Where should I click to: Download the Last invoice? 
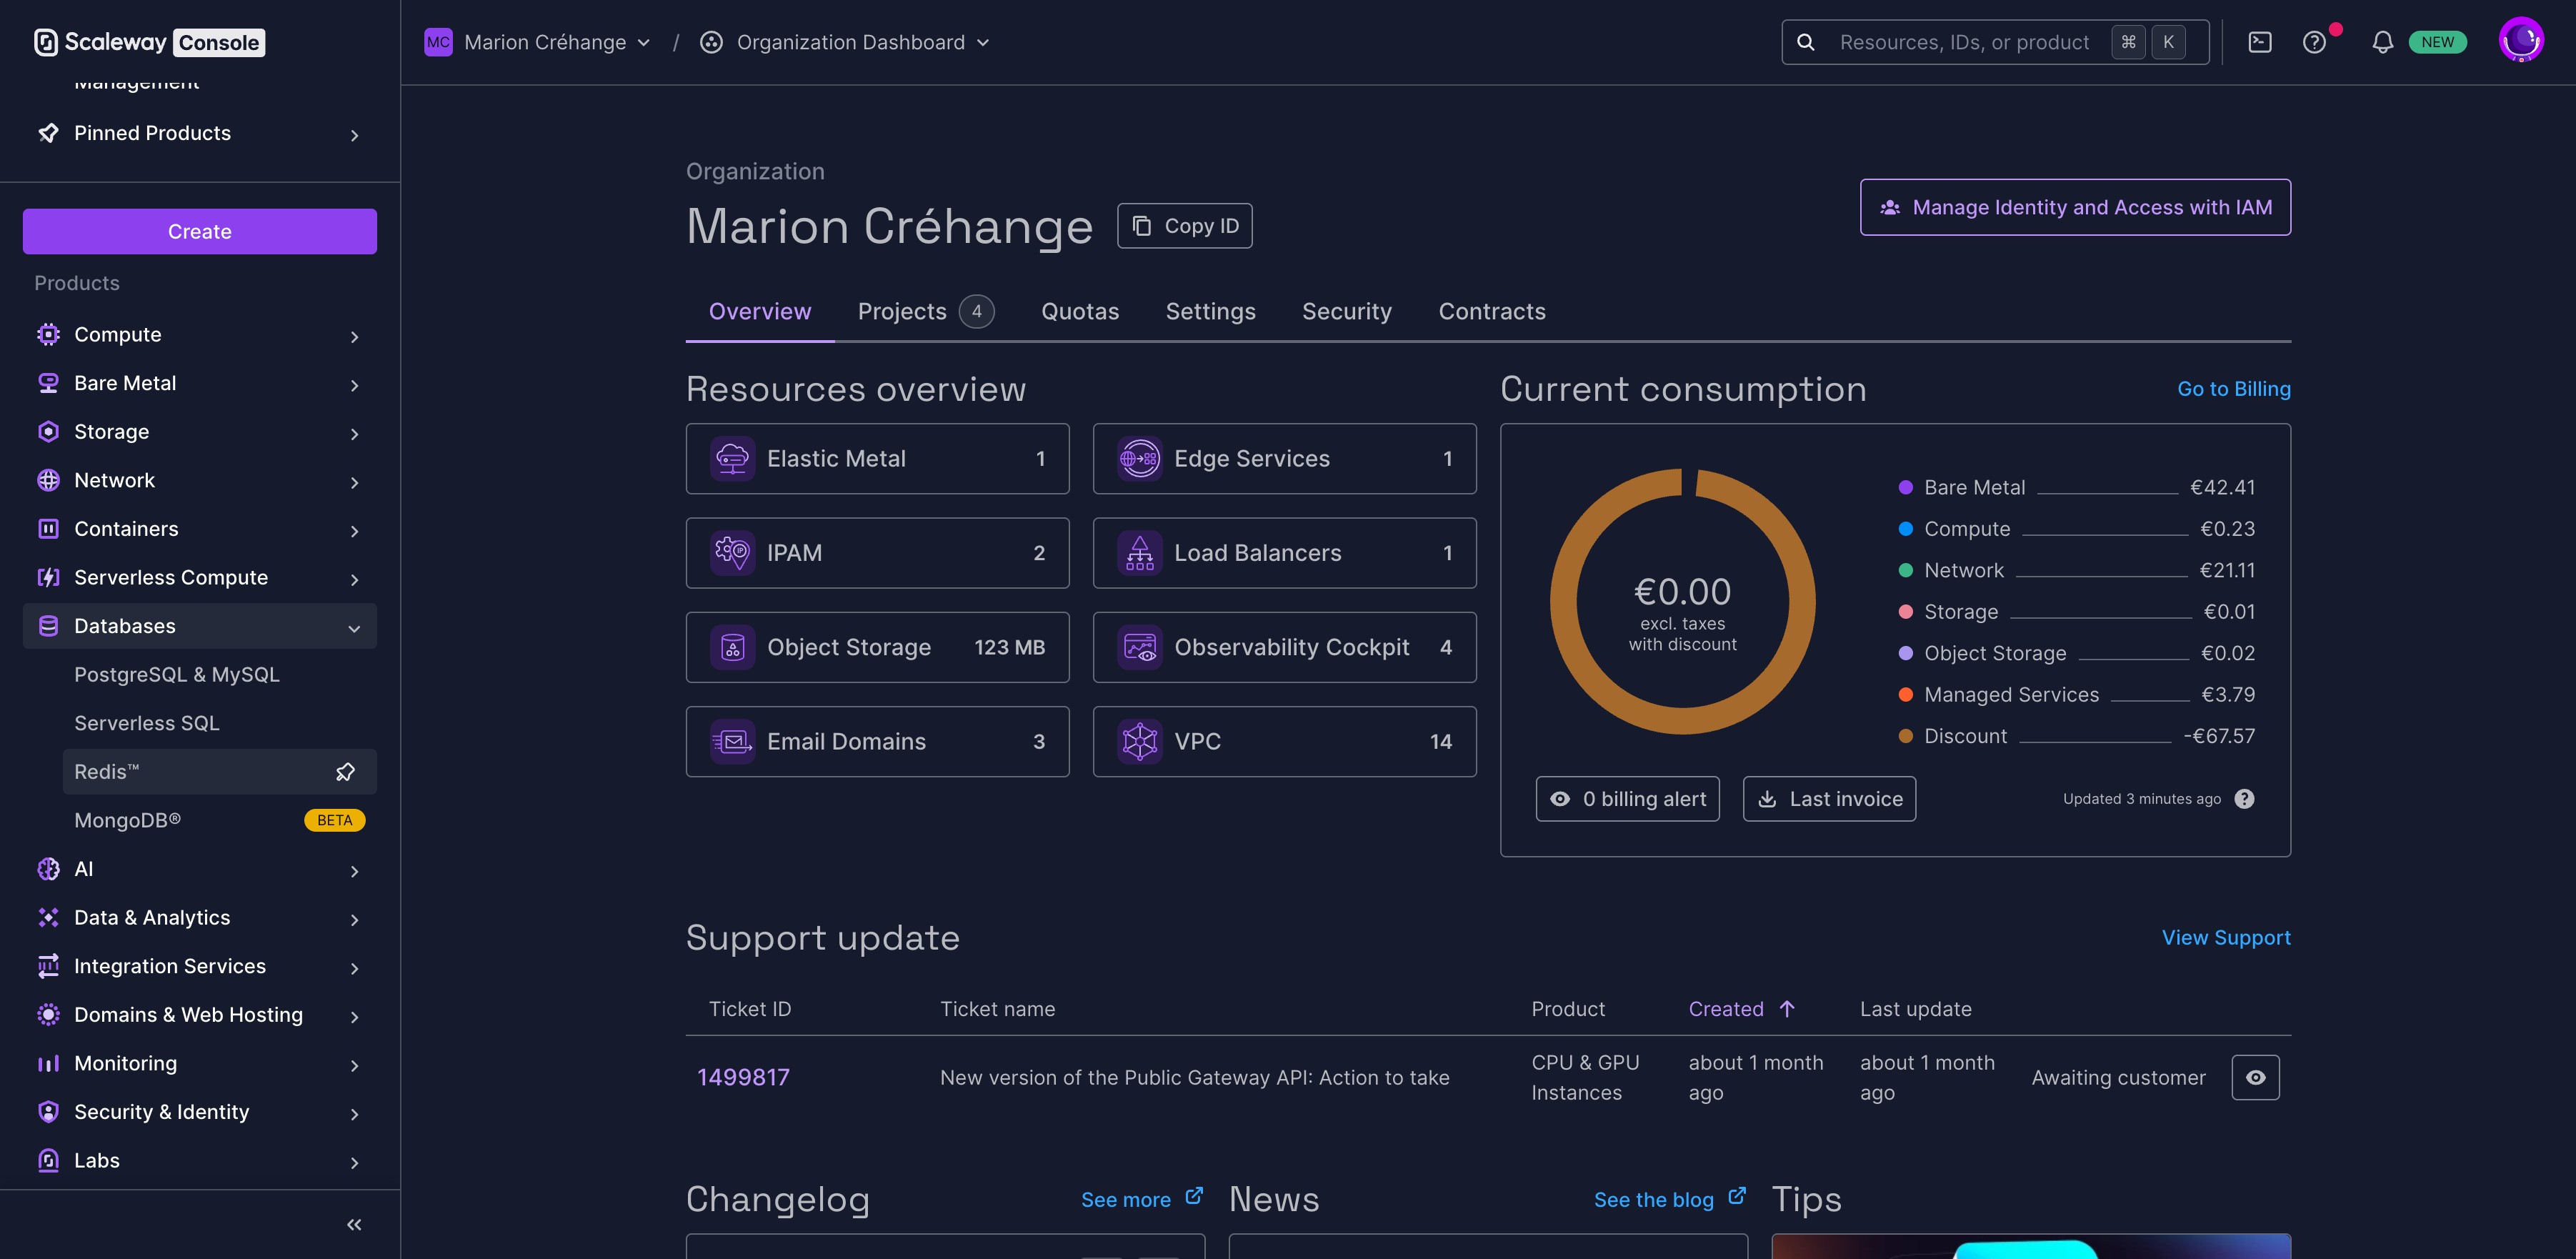point(1829,799)
